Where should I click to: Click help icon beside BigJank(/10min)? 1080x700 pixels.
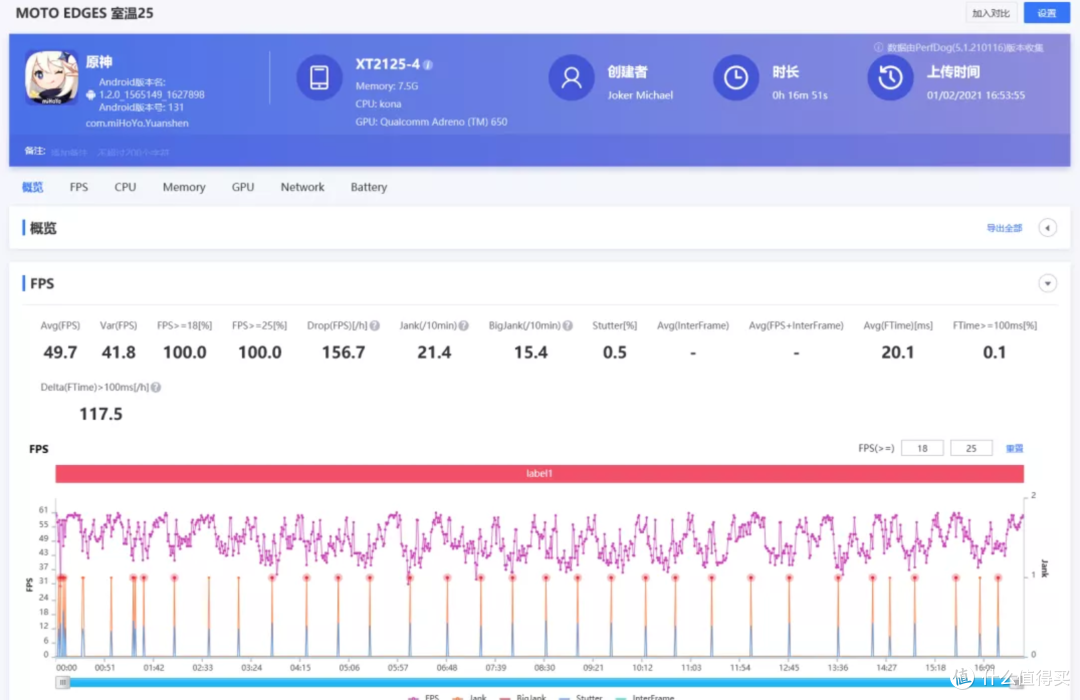point(567,326)
